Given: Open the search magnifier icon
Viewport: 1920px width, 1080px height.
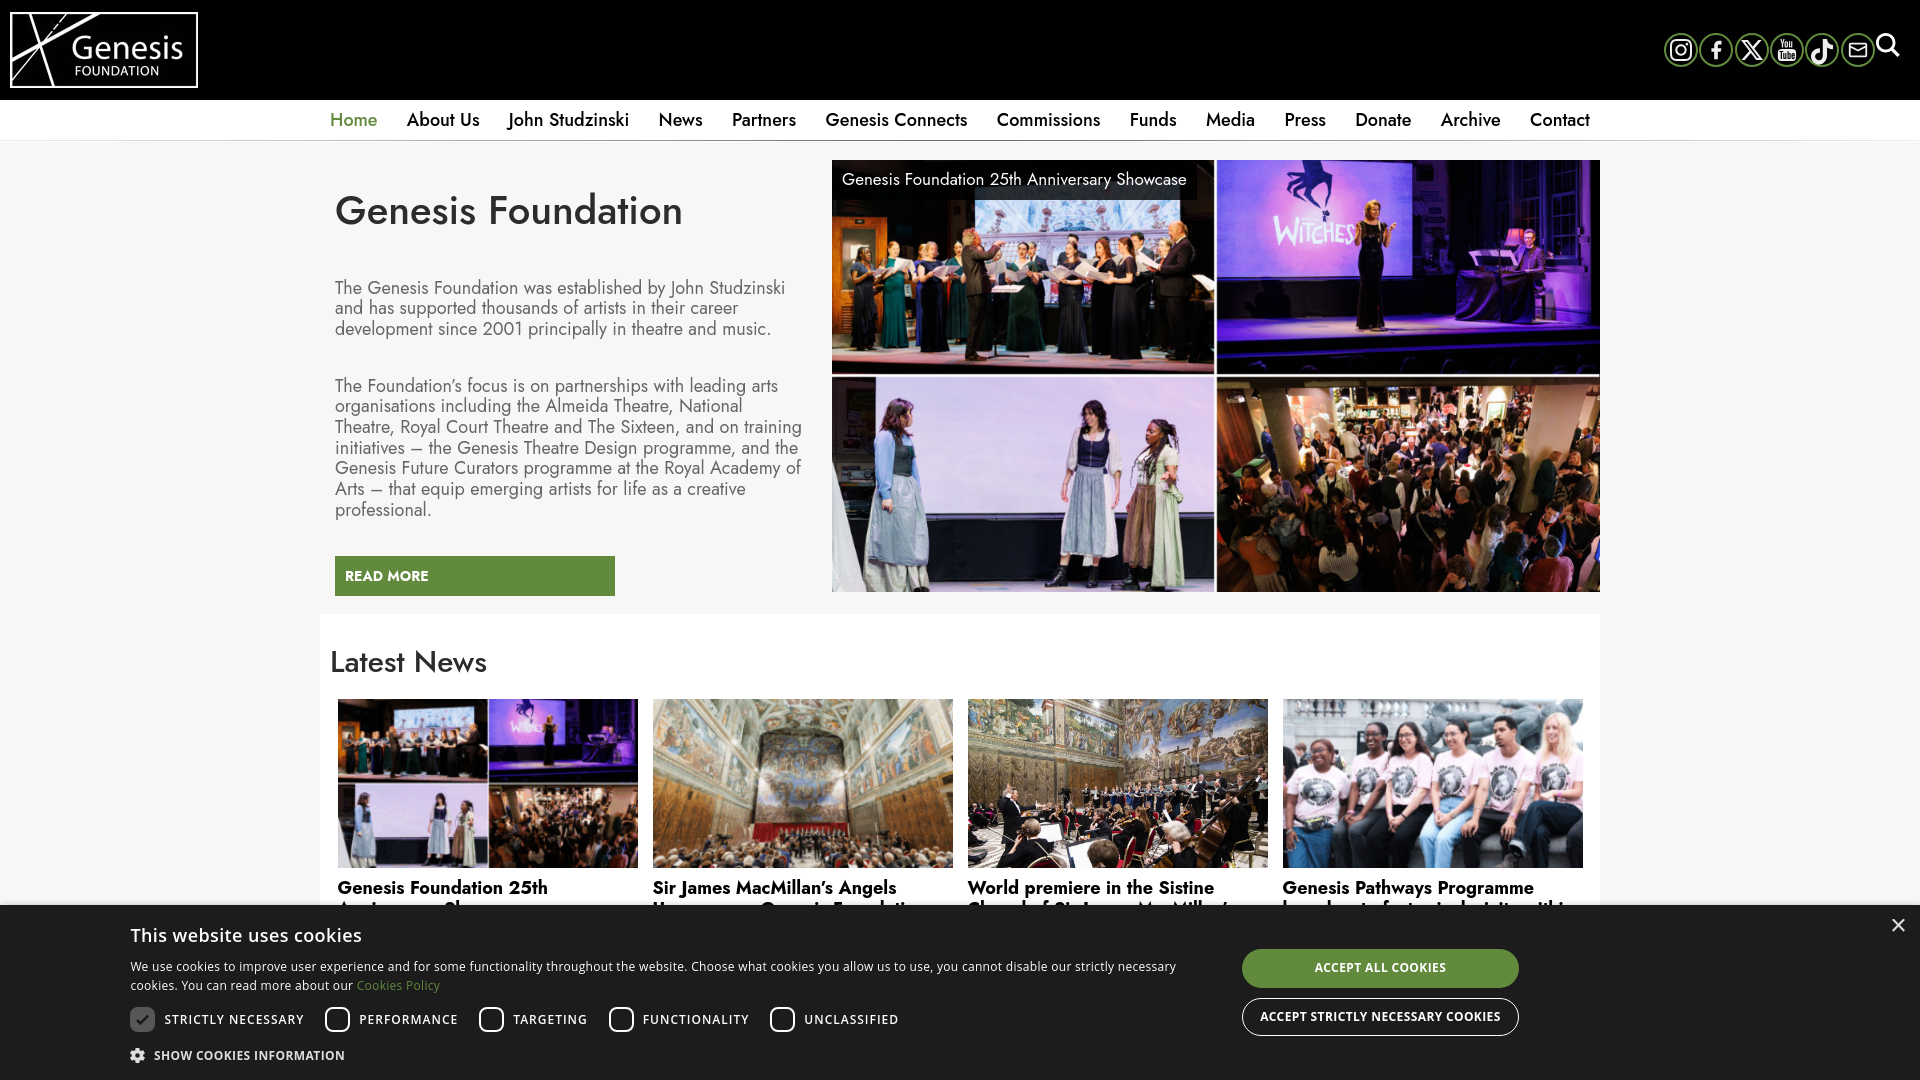Looking at the screenshot, I should point(1888,45).
